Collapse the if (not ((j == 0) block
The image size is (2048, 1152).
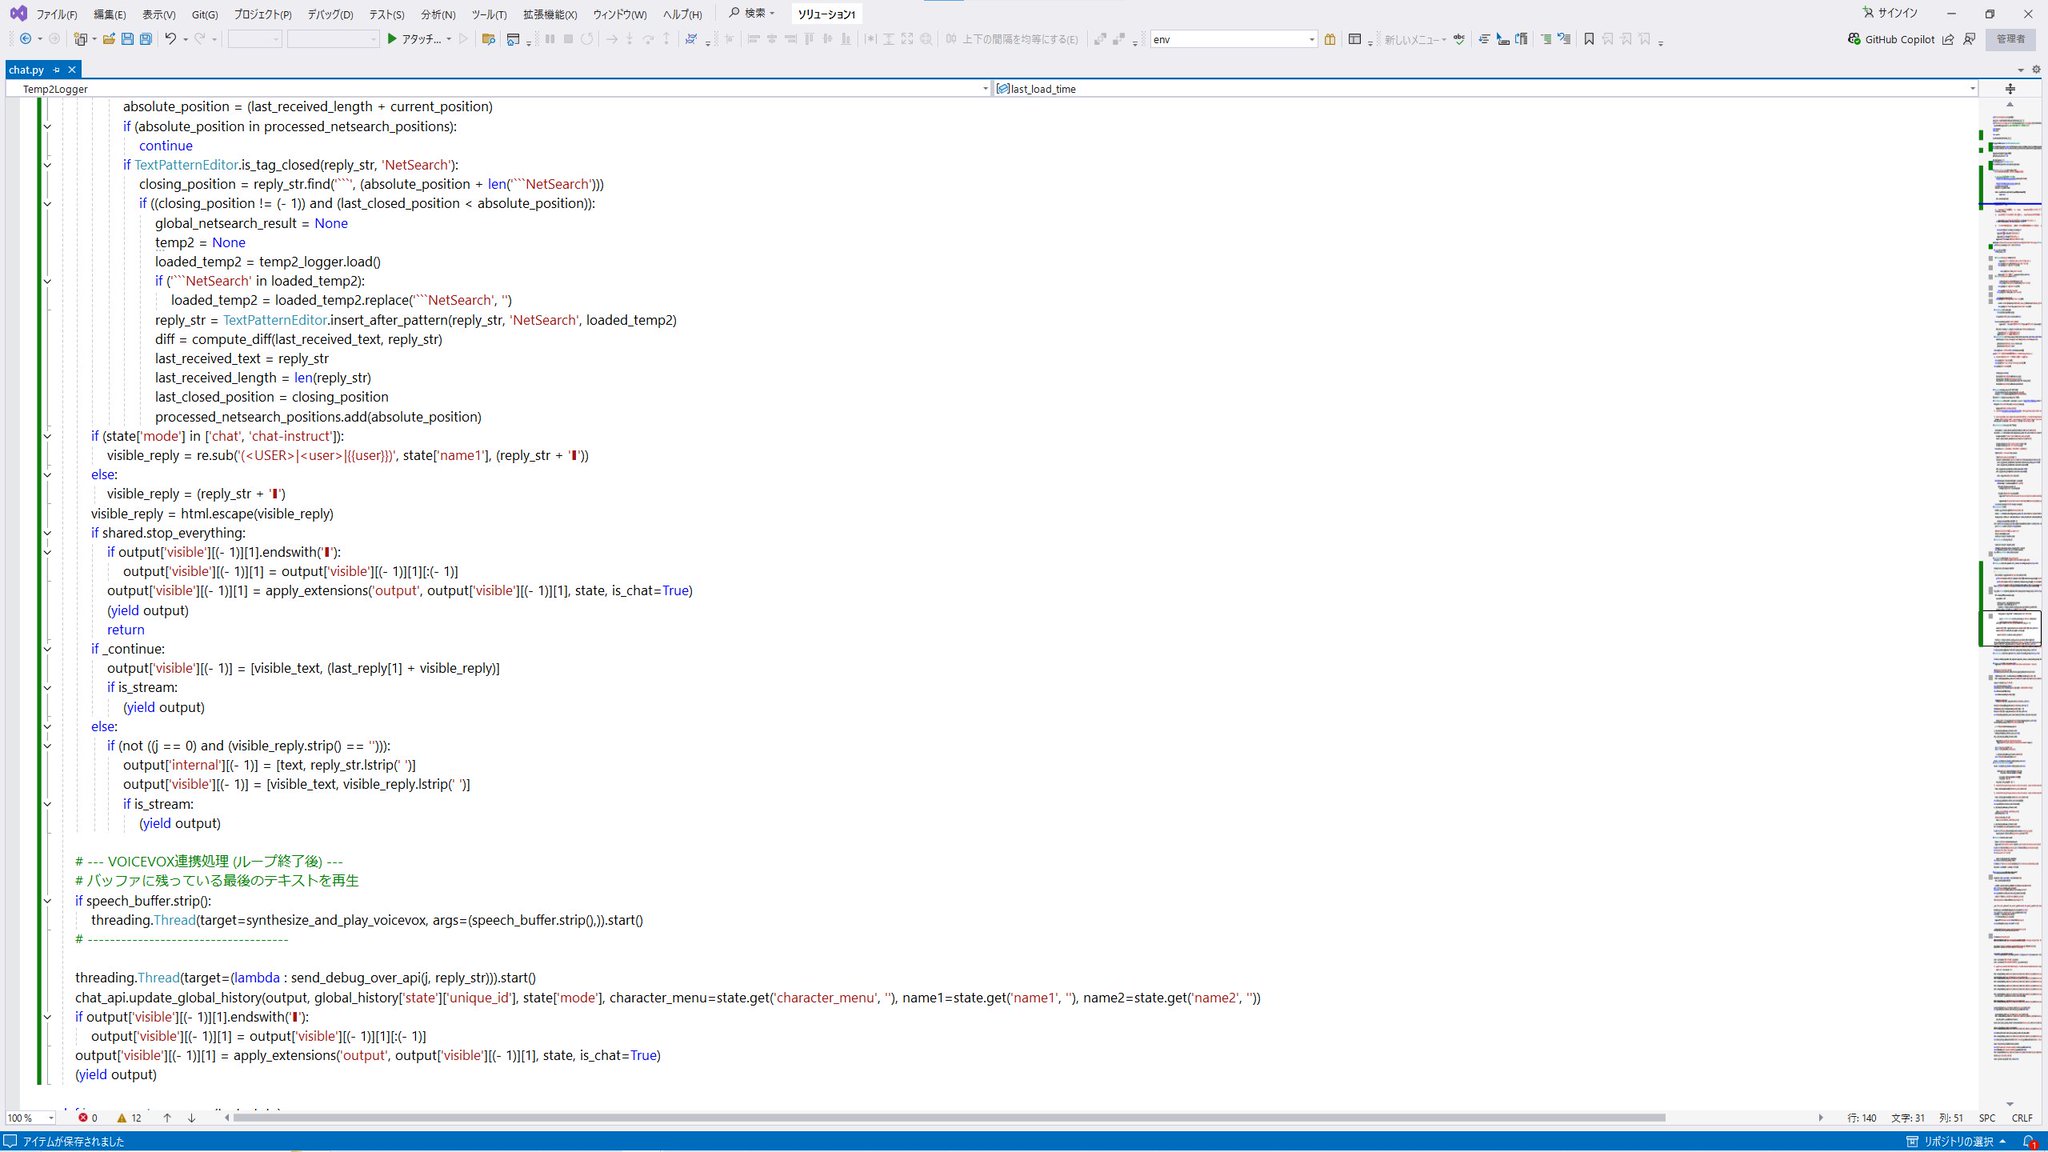[47, 746]
